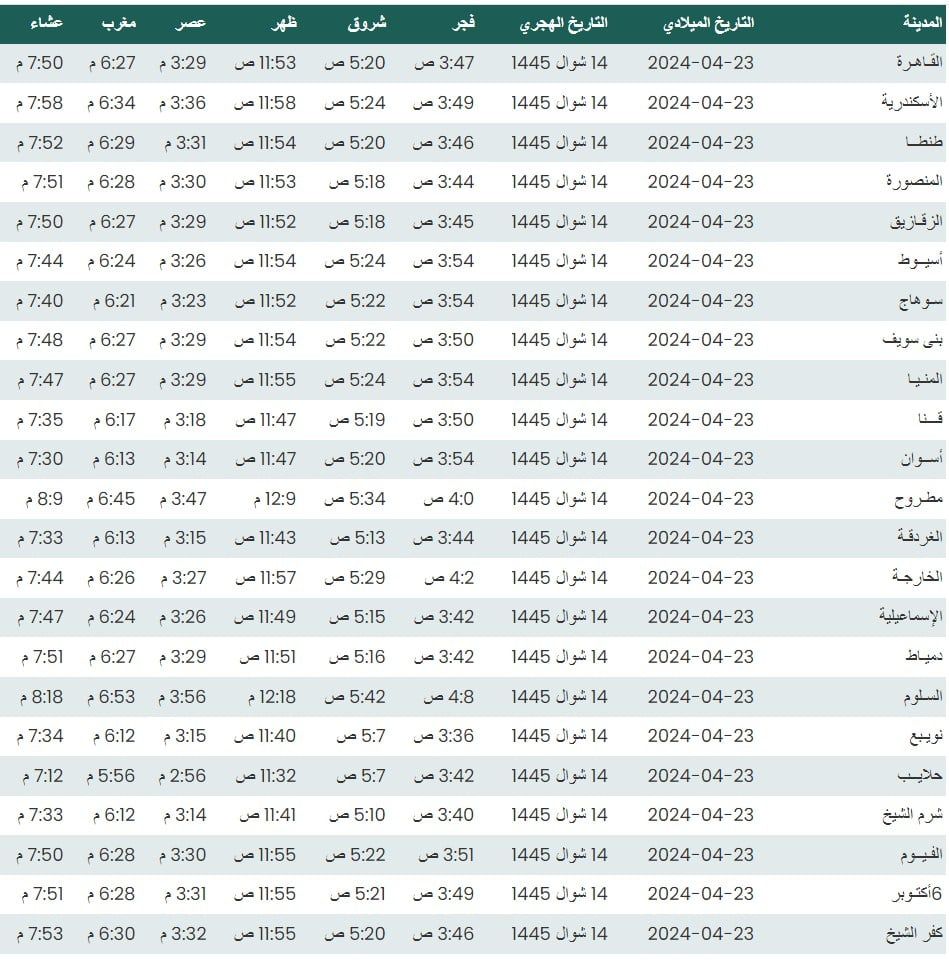
Task: Click the 3:31 م asr time for طنطا
Action: click(185, 143)
